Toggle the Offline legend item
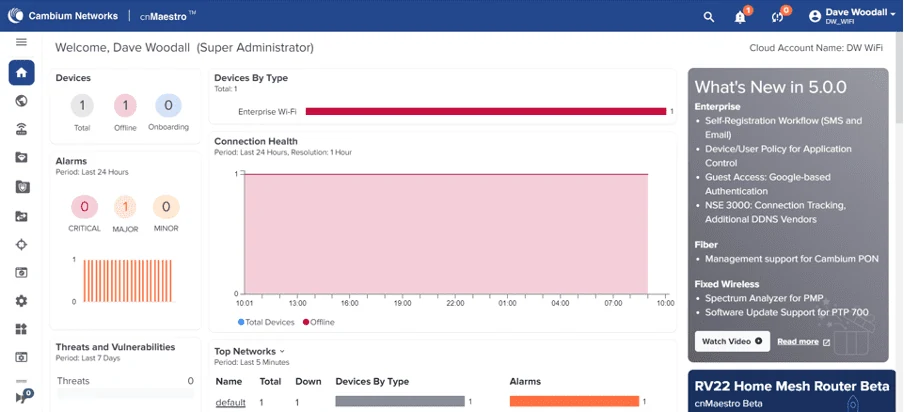The width and height of the screenshot is (904, 412). click(x=319, y=322)
